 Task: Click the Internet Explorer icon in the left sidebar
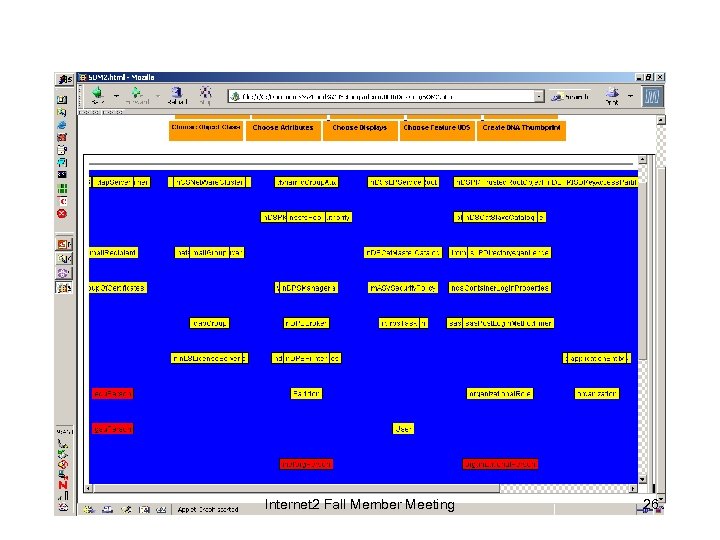coord(62,125)
